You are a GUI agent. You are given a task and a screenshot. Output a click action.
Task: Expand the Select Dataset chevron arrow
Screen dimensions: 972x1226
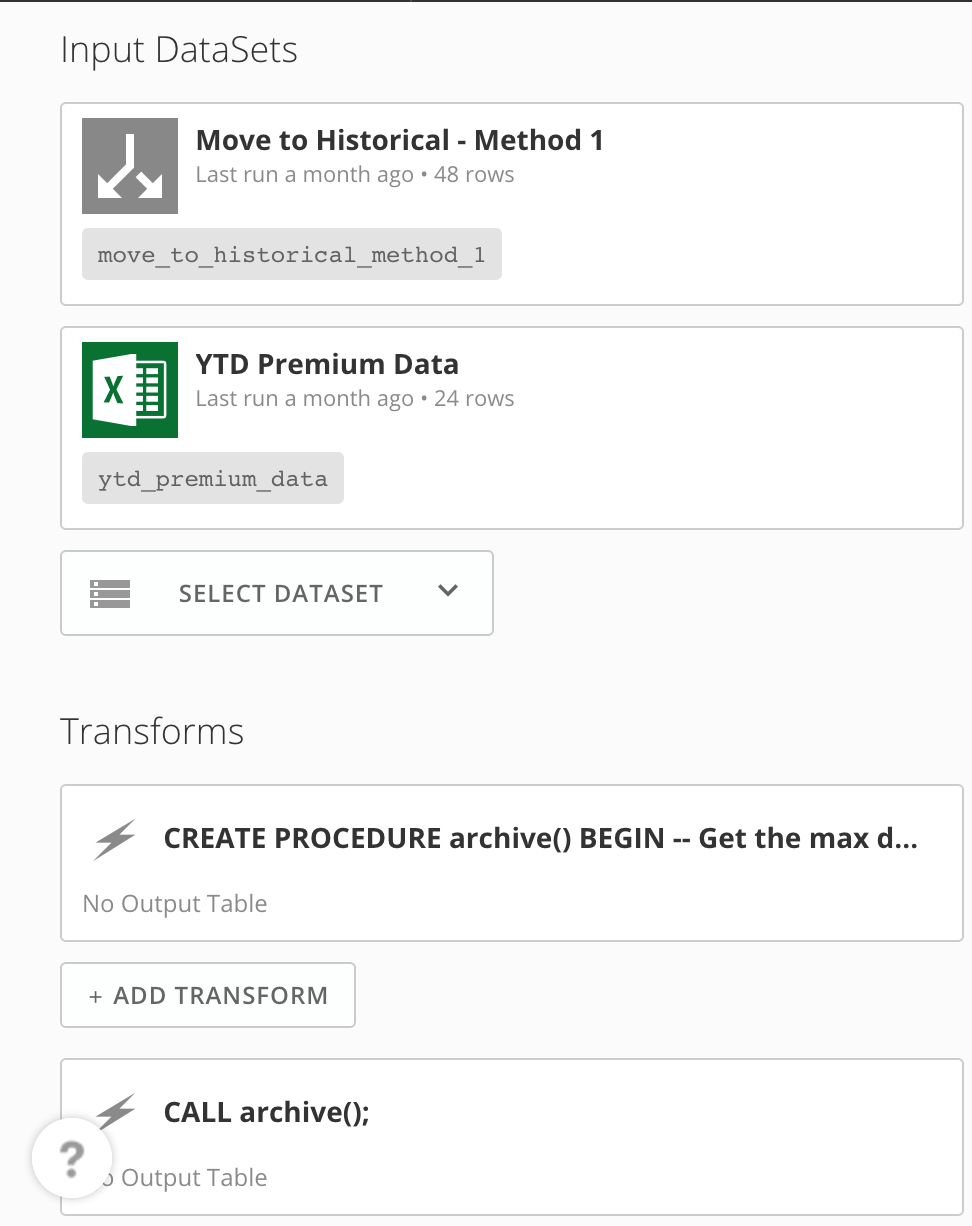click(448, 591)
